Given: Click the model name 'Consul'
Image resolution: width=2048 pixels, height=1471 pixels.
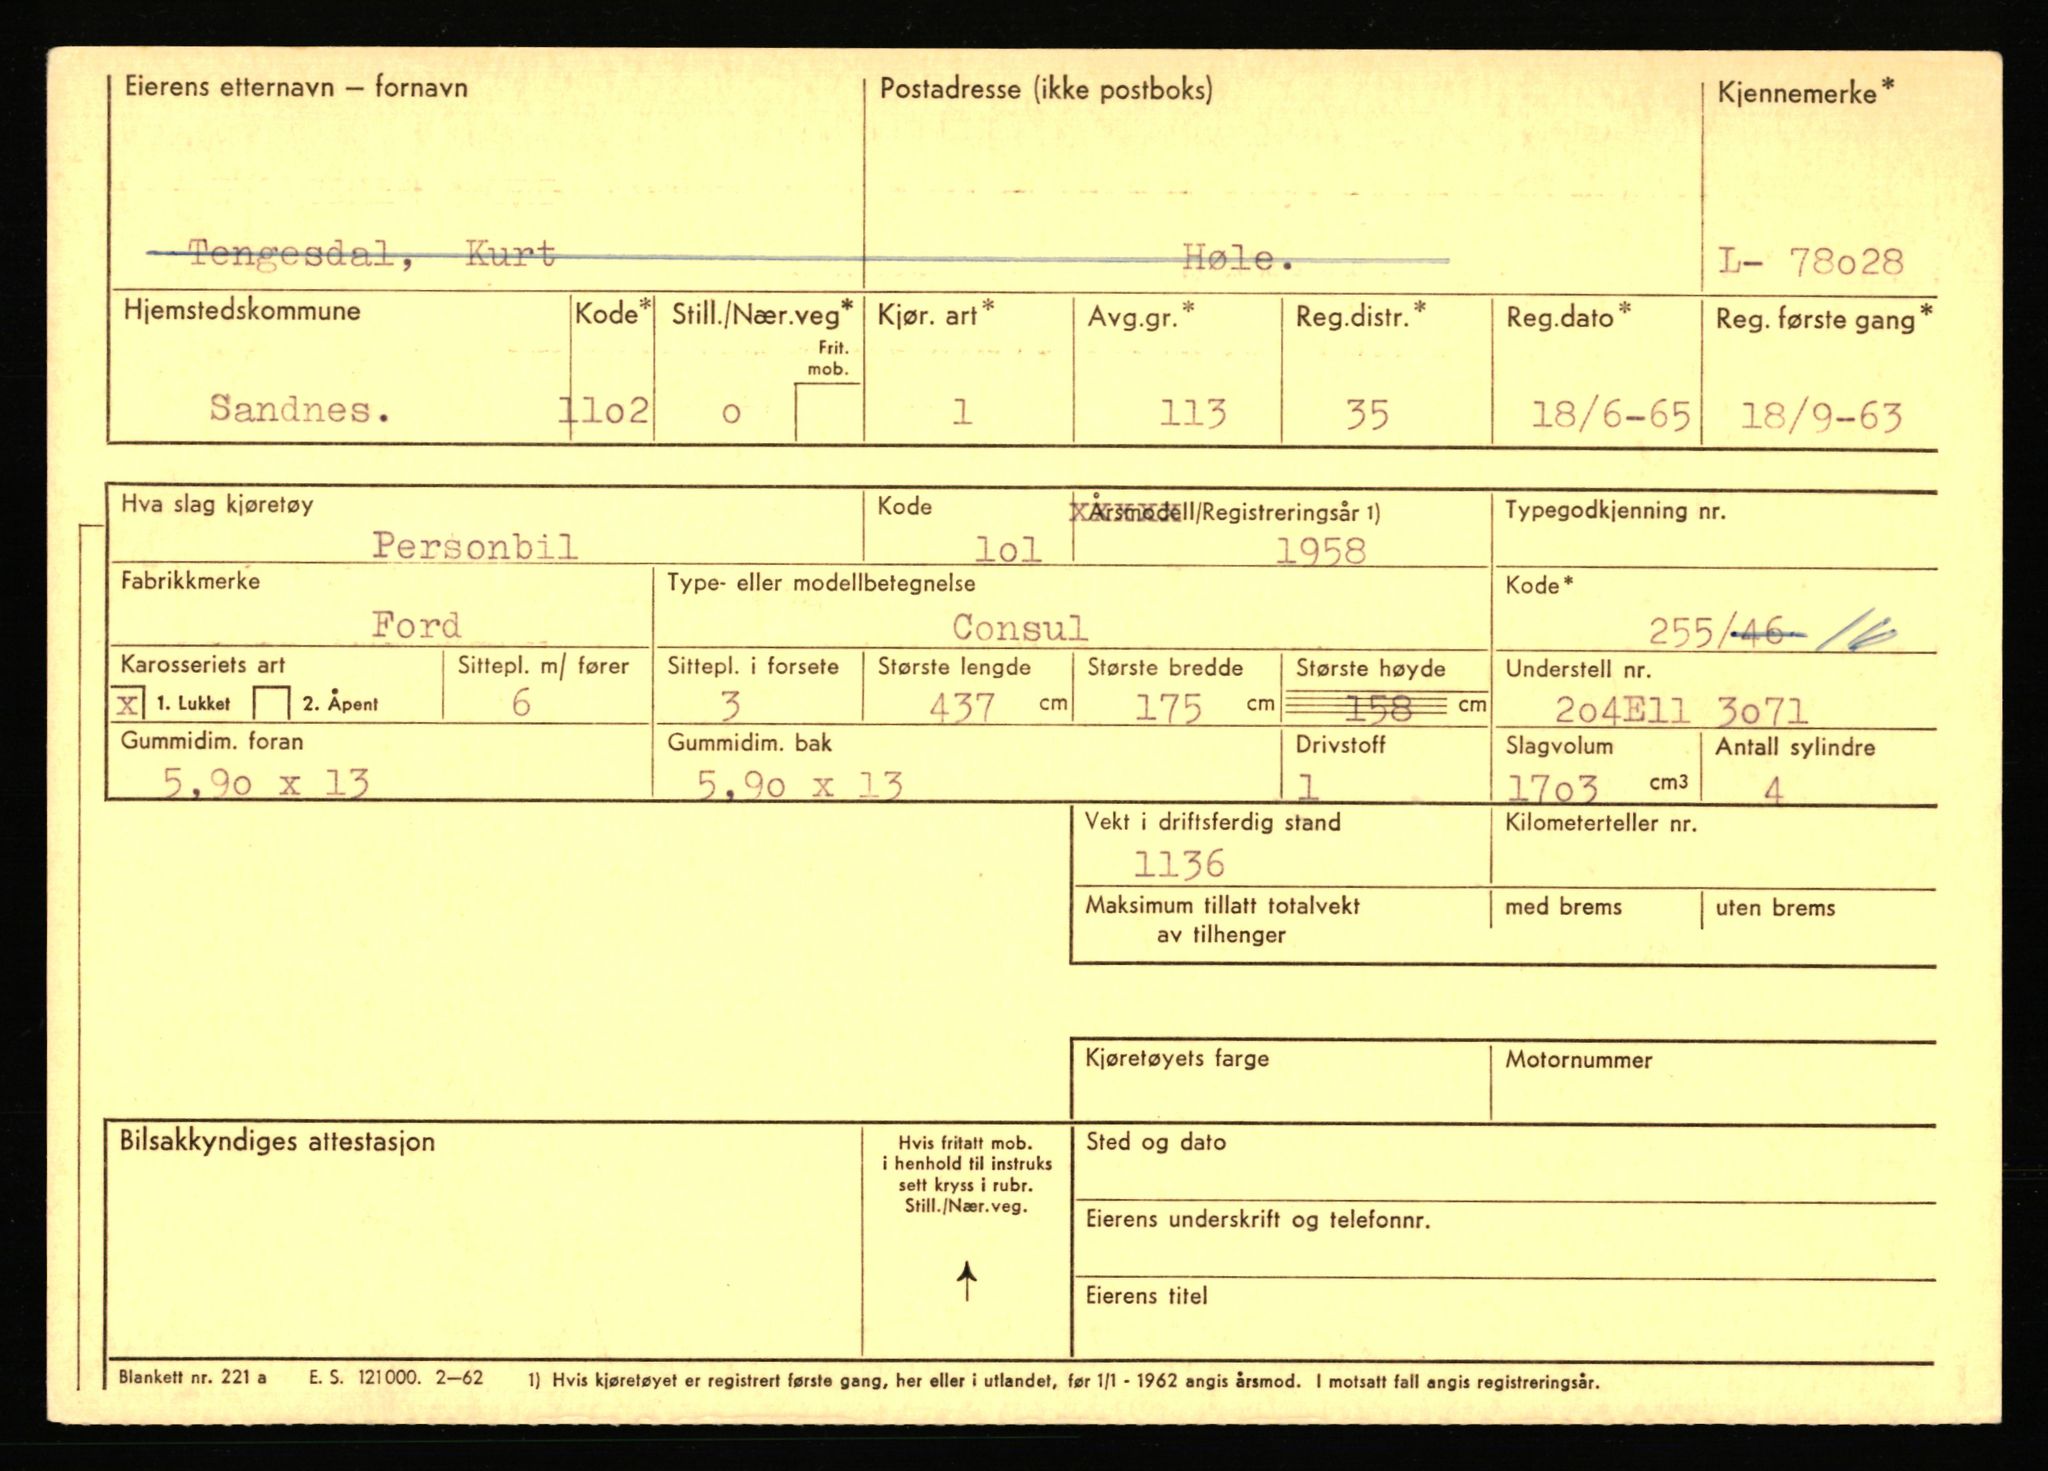Looking at the screenshot, I should pos(1019,628).
